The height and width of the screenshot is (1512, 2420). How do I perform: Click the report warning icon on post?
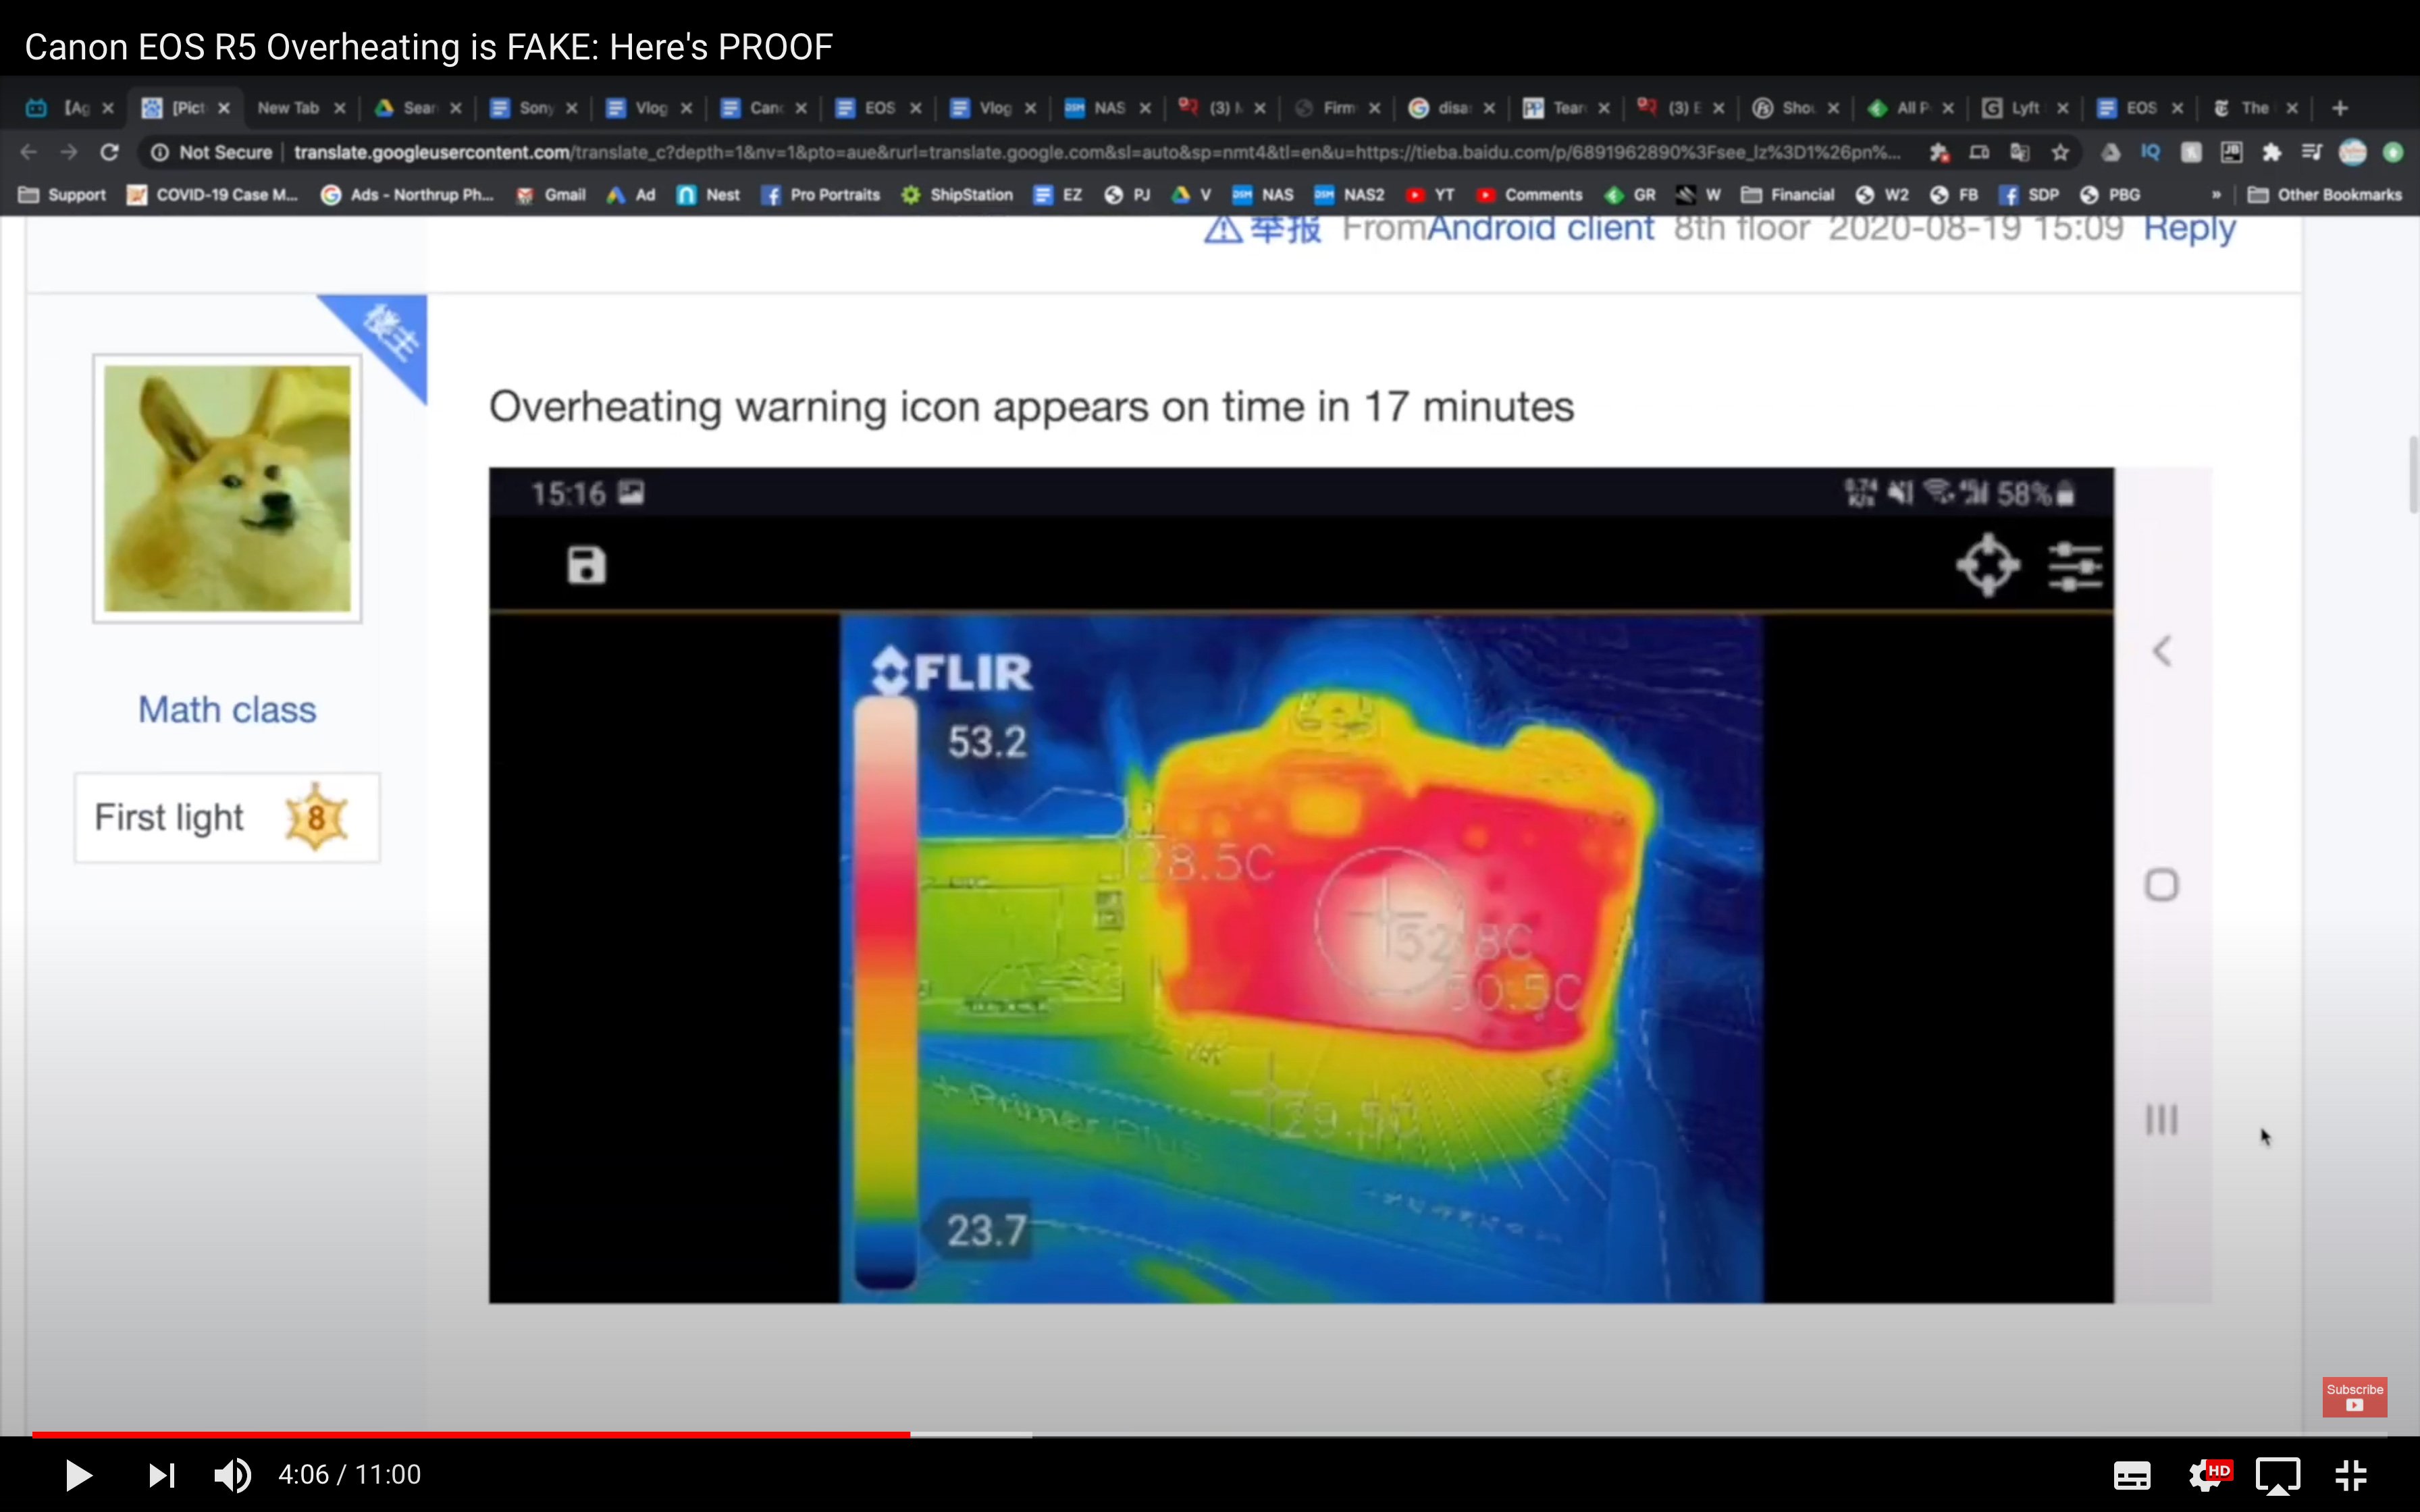coord(1222,229)
